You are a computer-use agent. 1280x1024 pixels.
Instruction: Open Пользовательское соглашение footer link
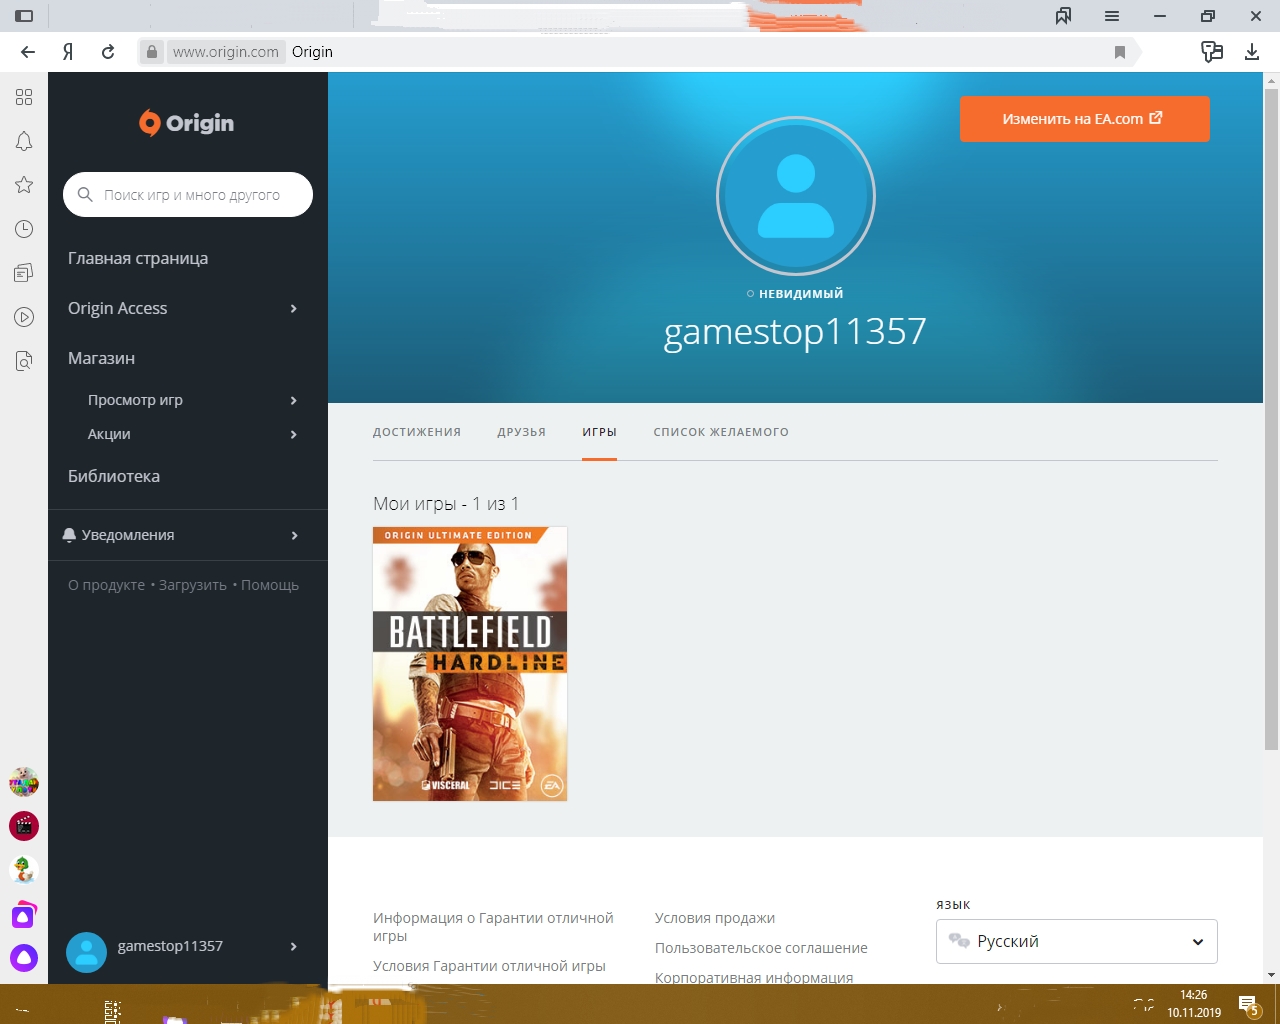(x=761, y=948)
